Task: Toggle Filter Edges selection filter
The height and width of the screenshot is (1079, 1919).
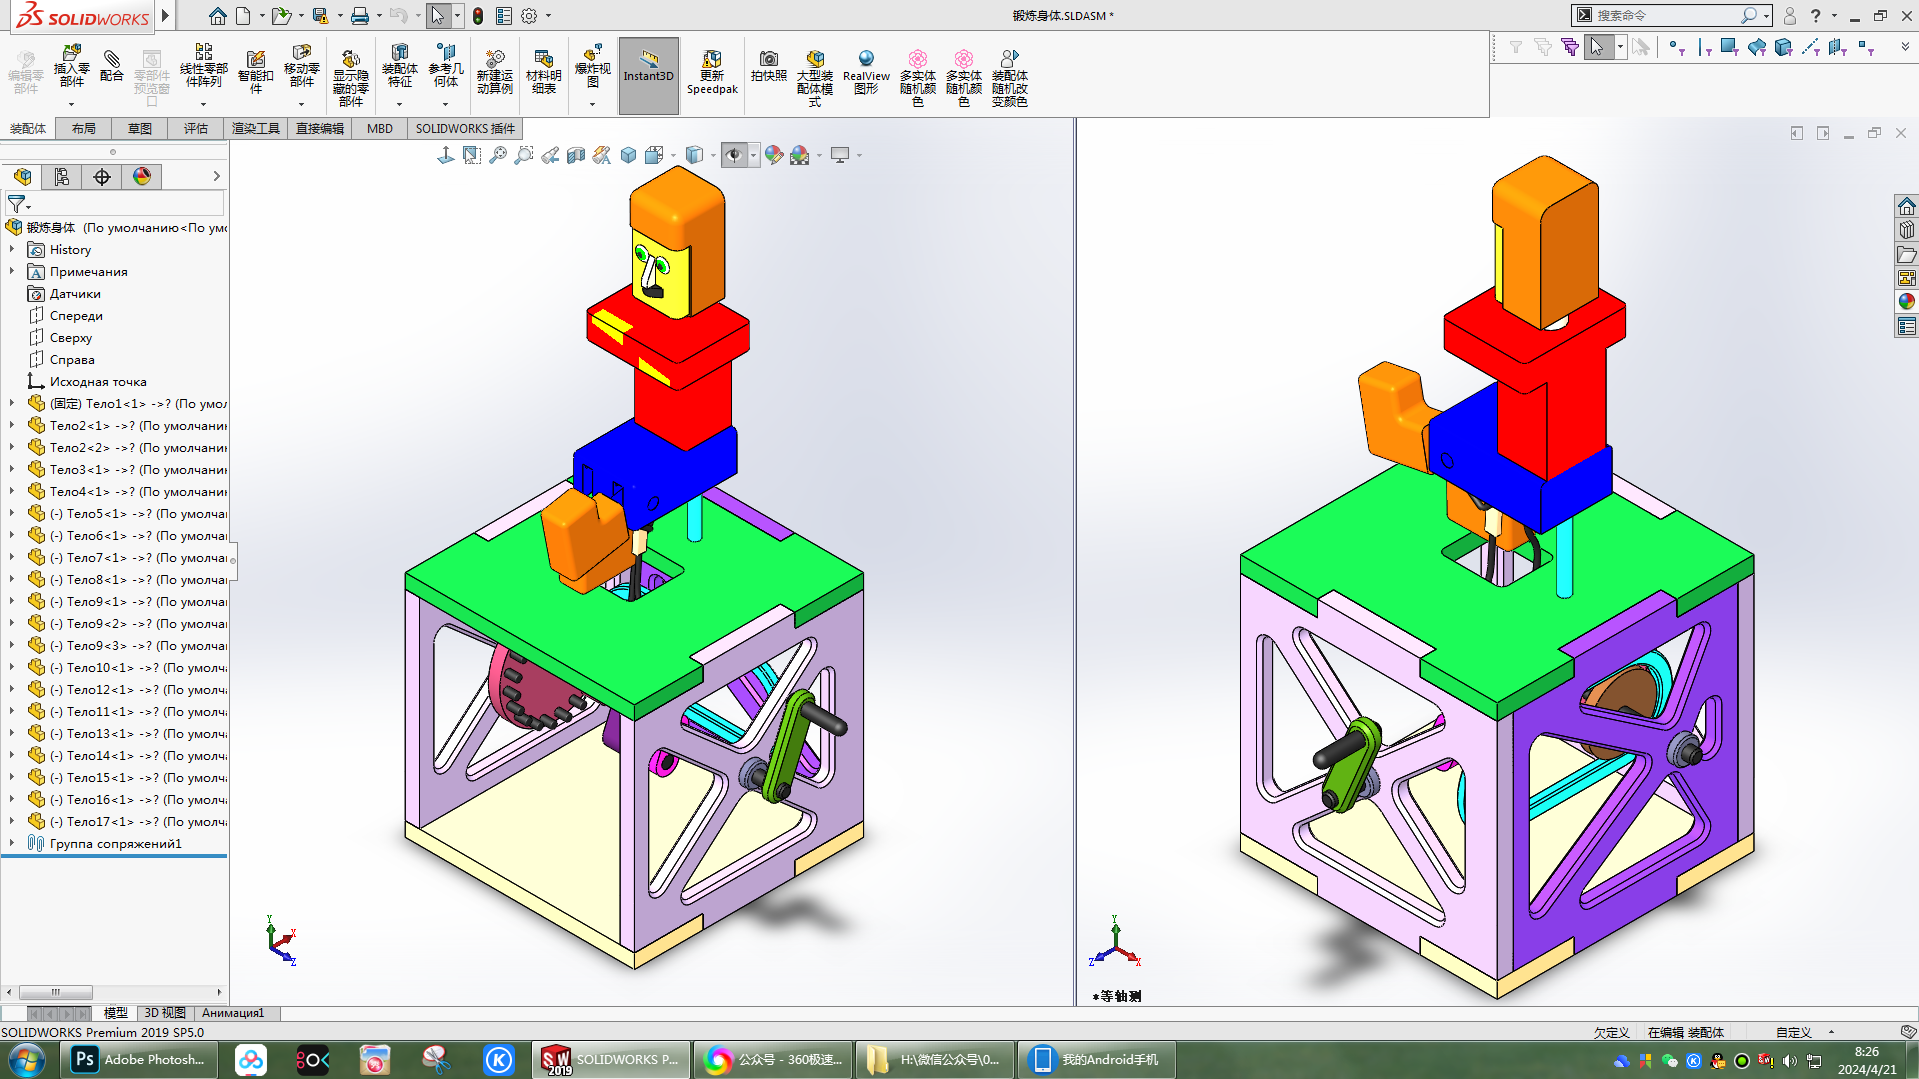Action: pos(1704,47)
